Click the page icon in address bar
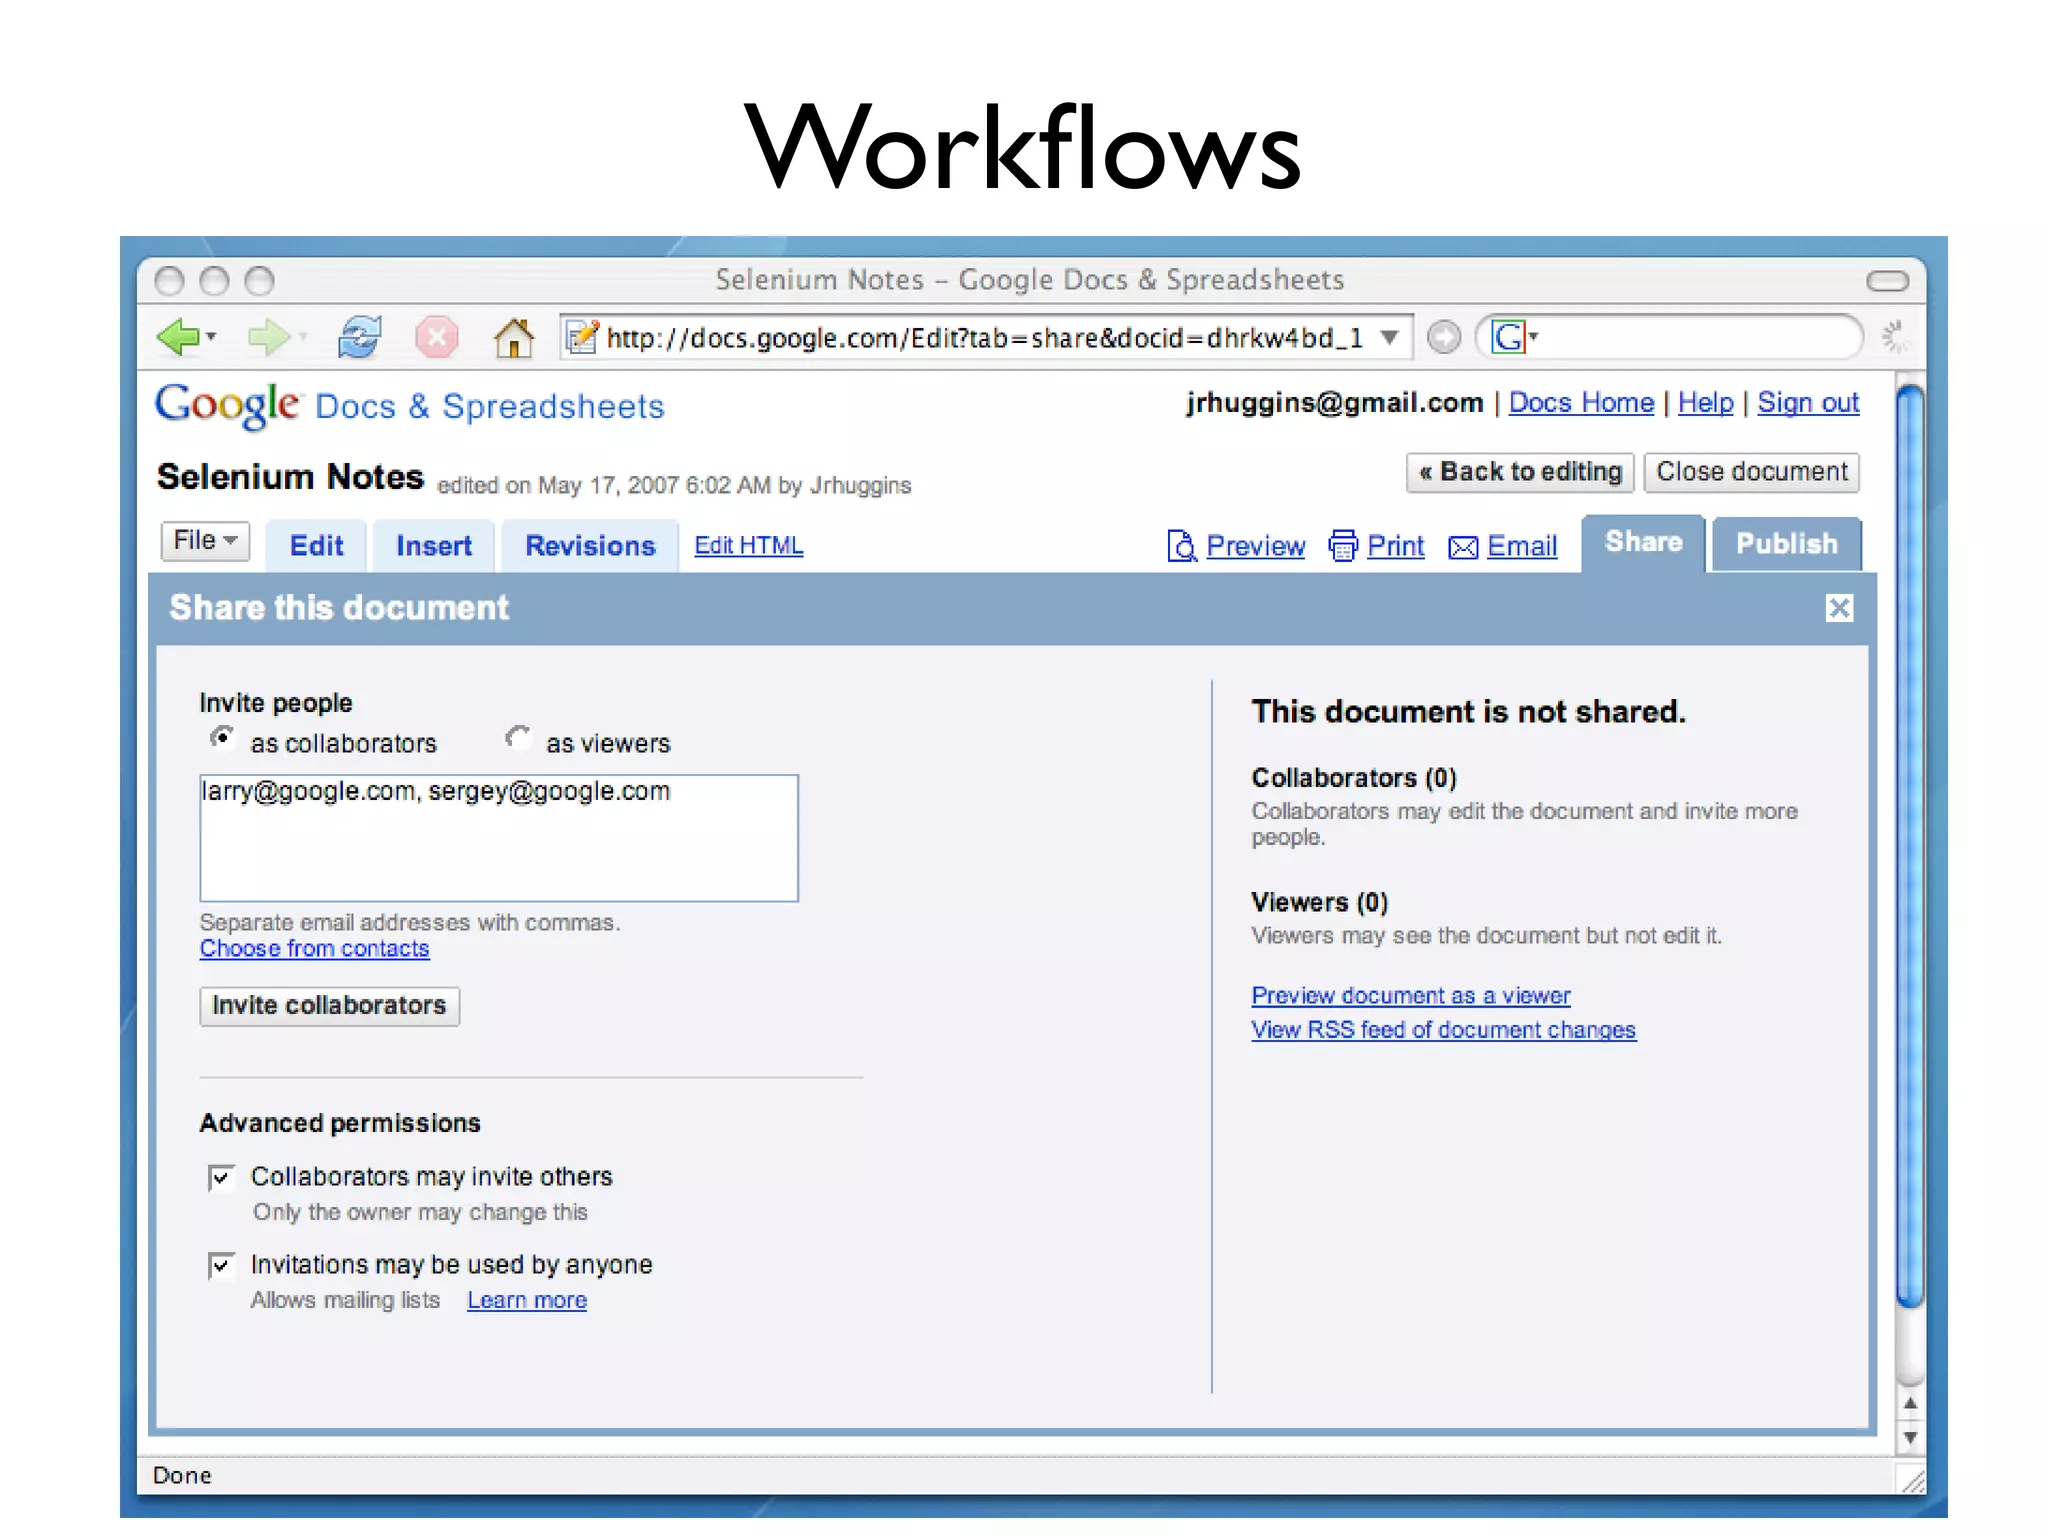 pos(583,337)
